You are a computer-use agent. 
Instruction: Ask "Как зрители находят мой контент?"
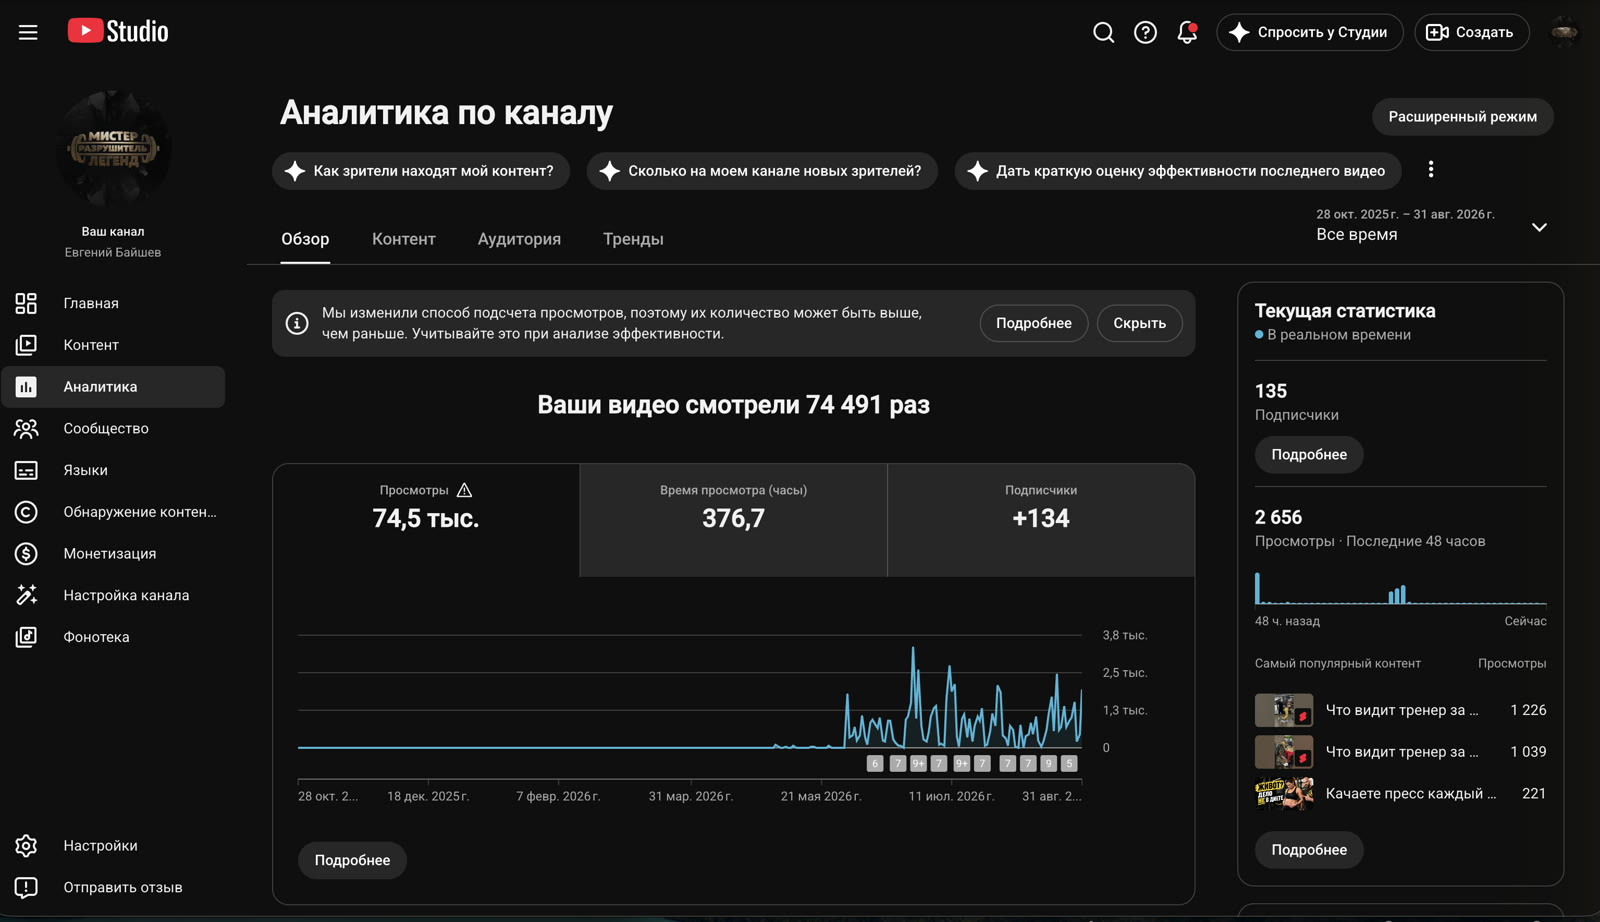point(421,171)
